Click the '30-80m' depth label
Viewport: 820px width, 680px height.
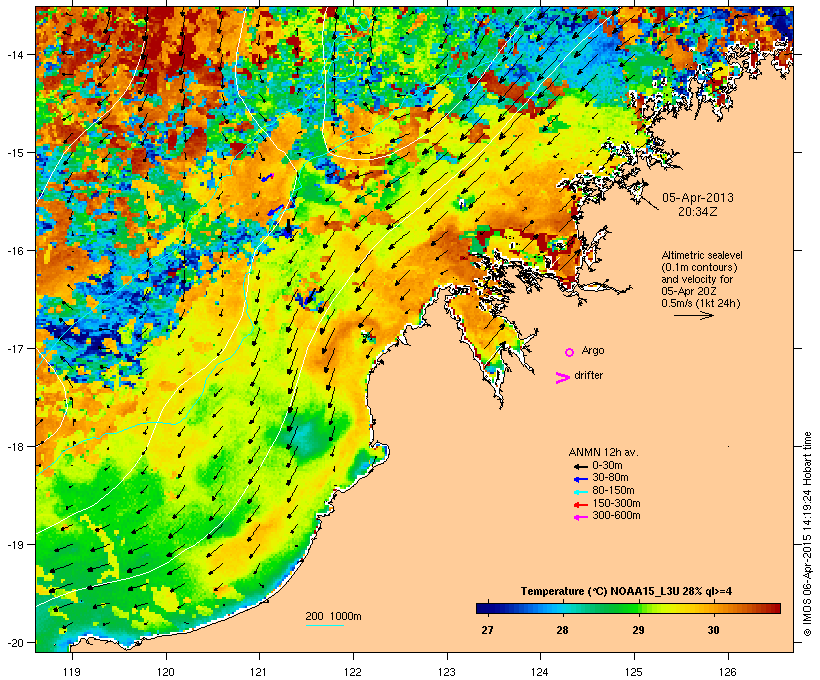tap(610, 478)
